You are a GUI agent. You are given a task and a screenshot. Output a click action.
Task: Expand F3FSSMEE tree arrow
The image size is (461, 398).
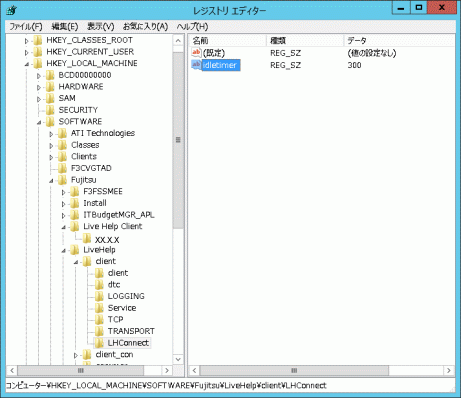[x=63, y=193]
